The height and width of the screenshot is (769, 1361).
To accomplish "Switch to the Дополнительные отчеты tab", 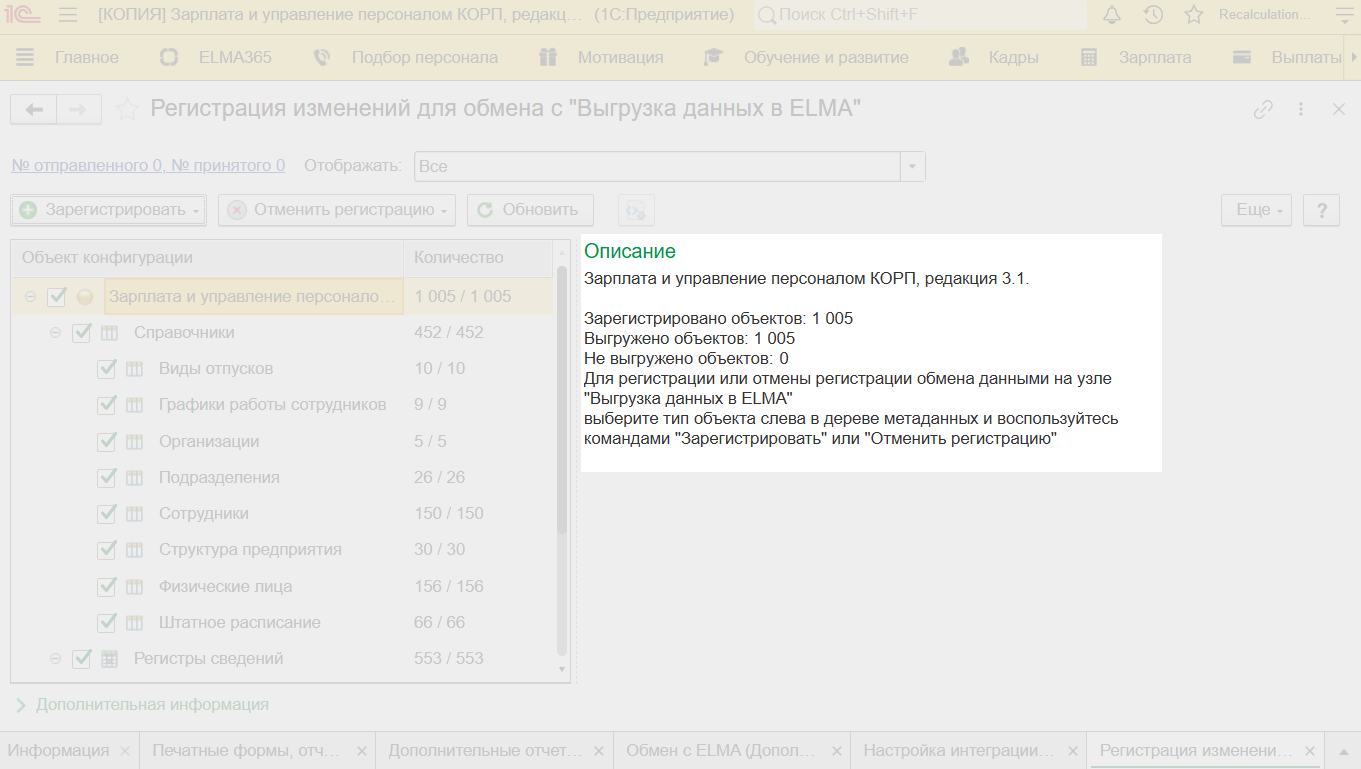I will tap(485, 751).
